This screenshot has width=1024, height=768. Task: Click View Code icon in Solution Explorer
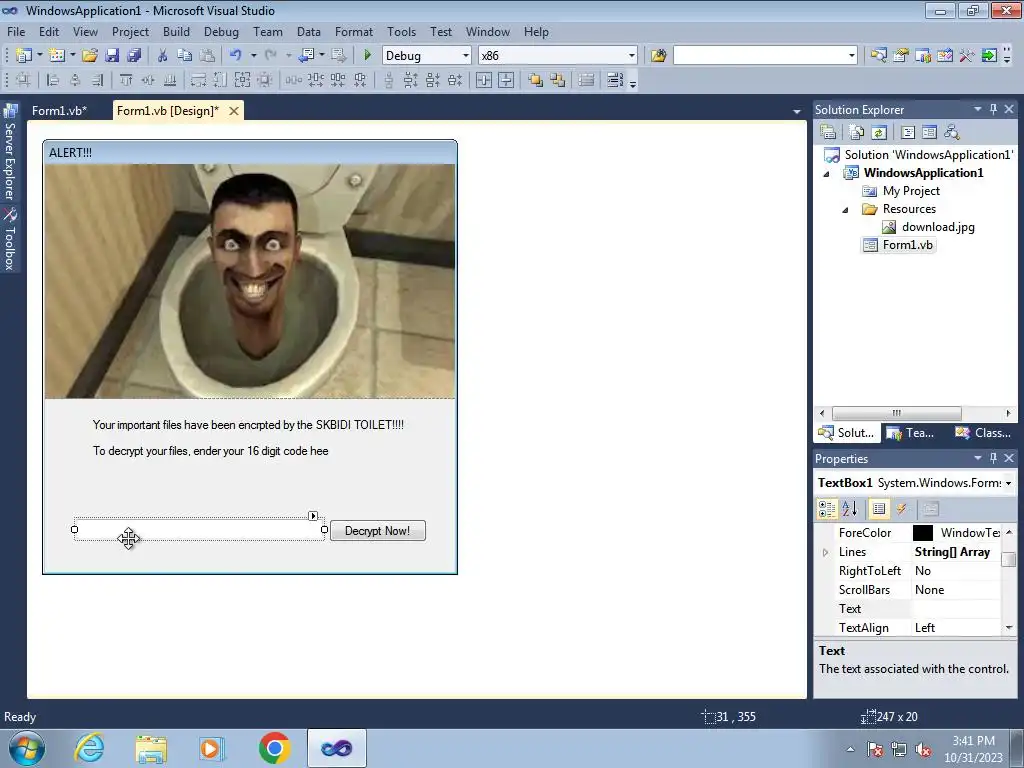coord(908,133)
